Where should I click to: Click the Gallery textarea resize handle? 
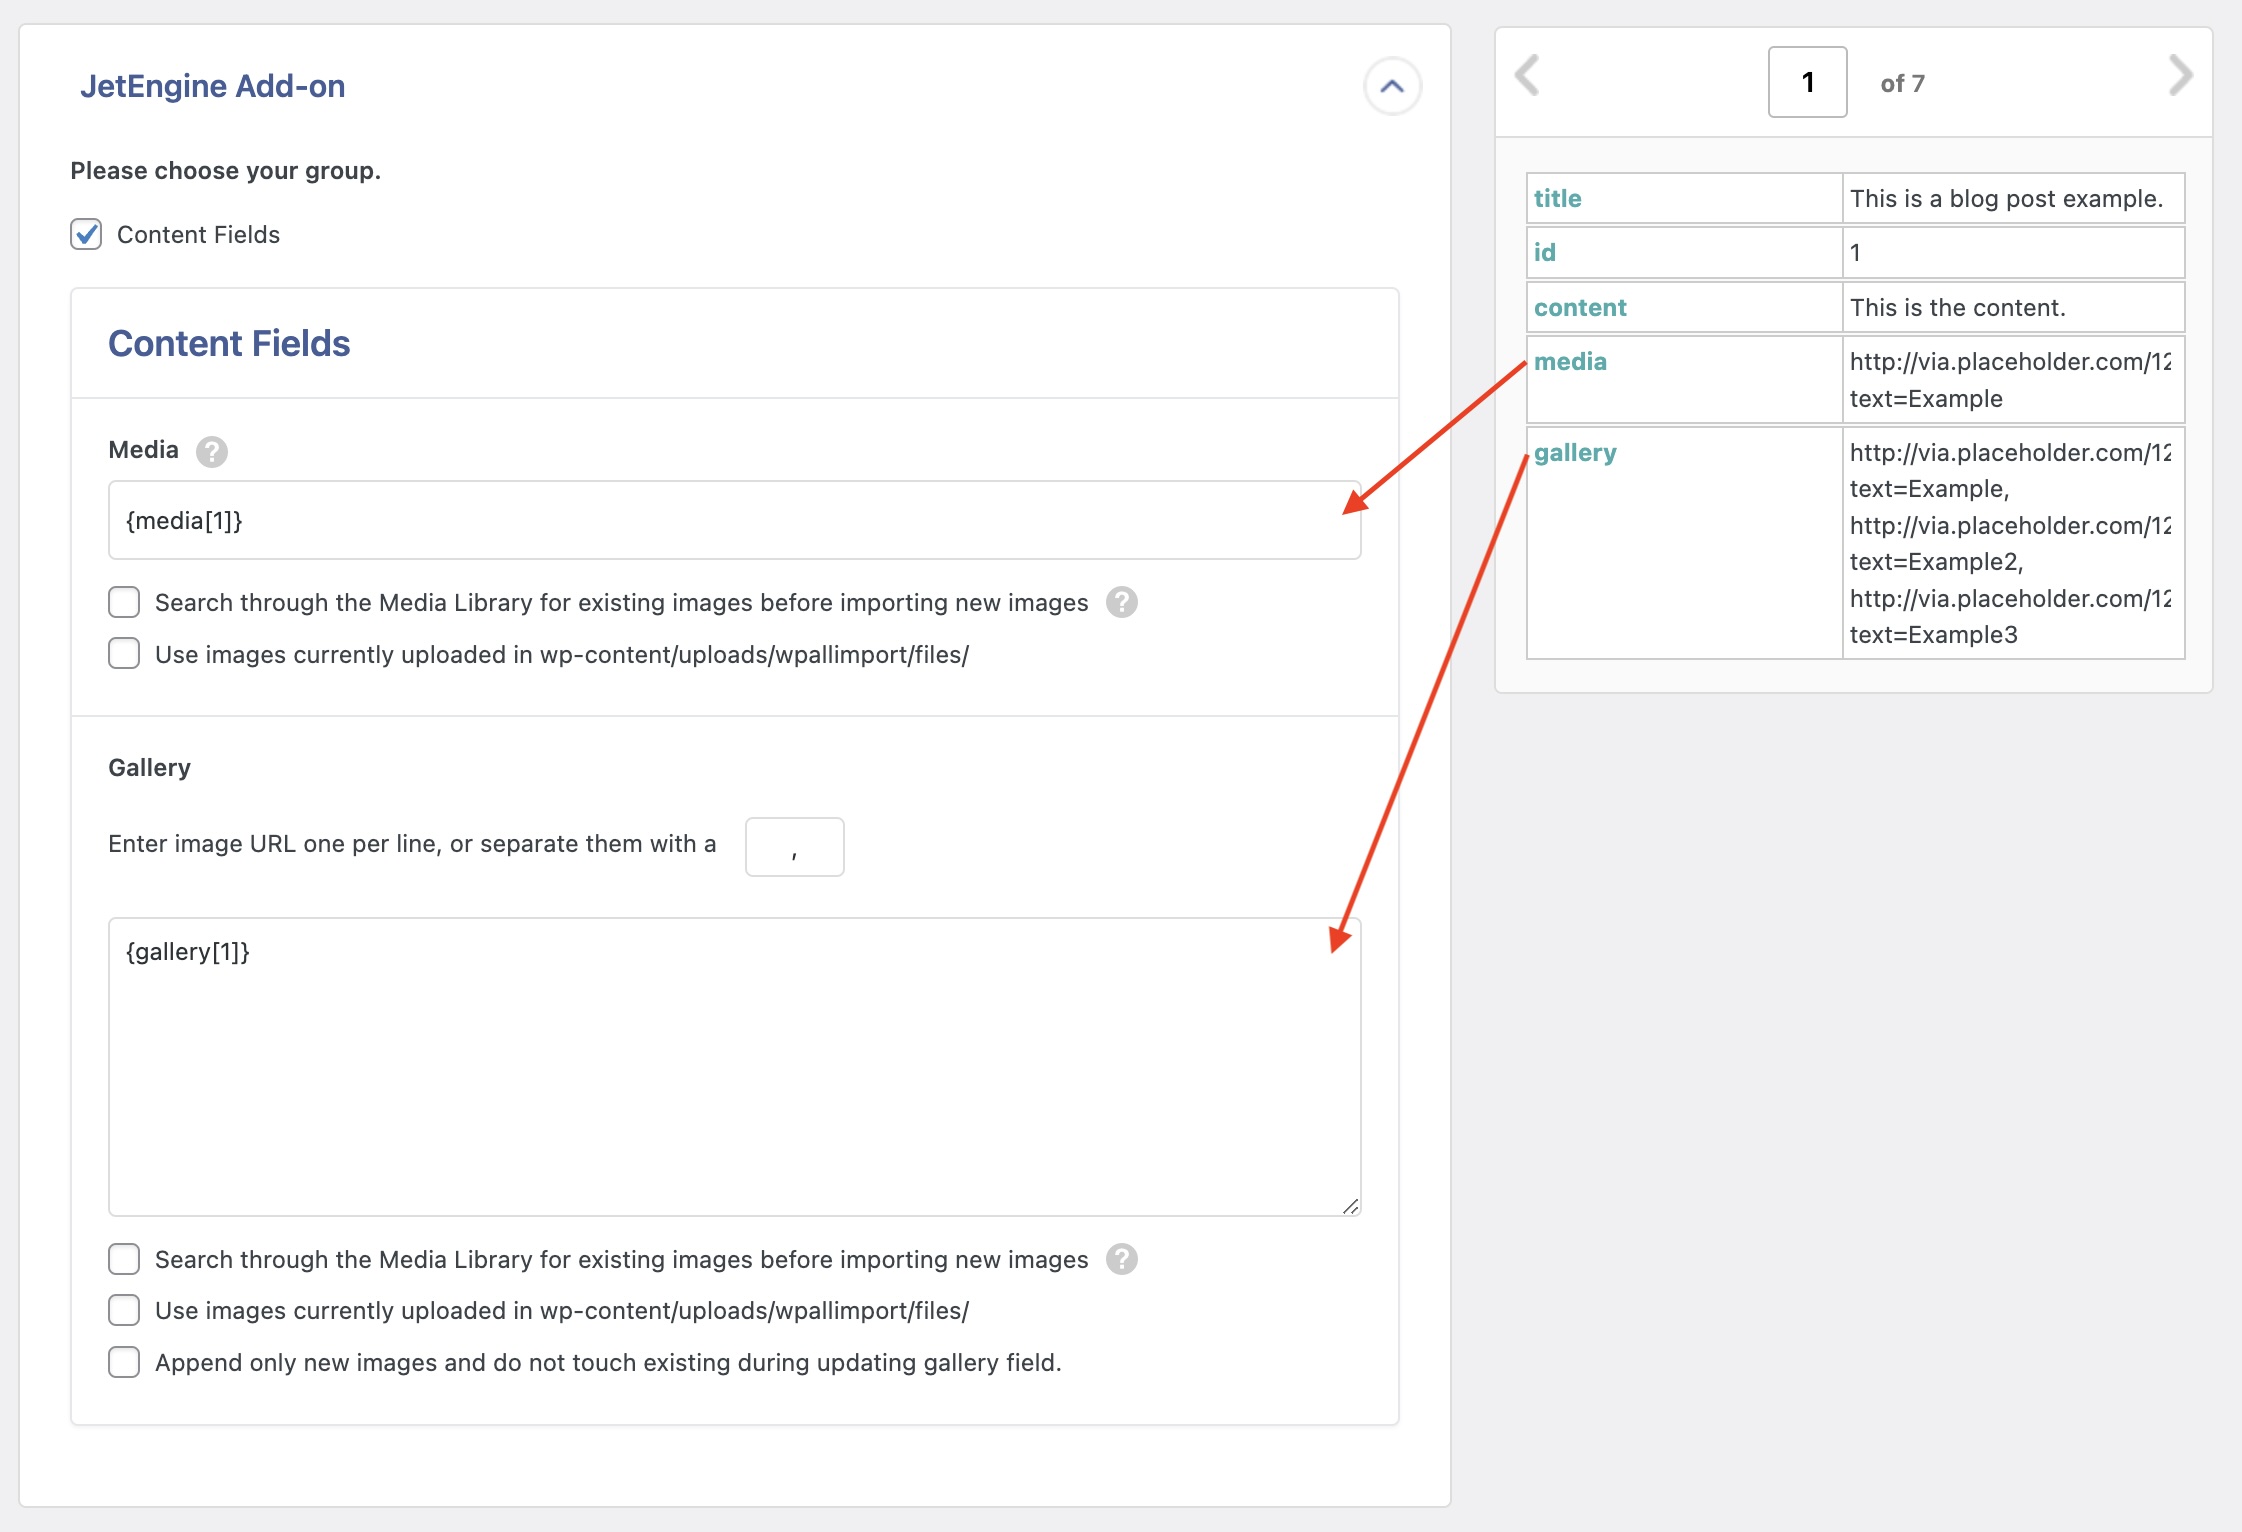click(1352, 1207)
